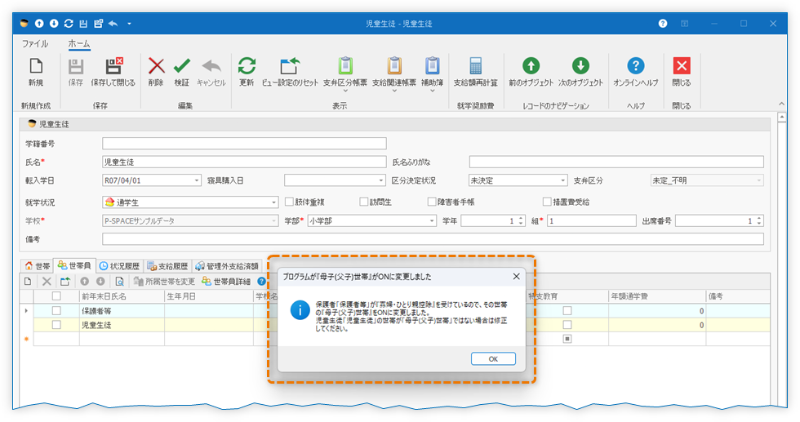
Task: Click the 検証 (Validate) green checkmark icon
Action: pos(181,67)
